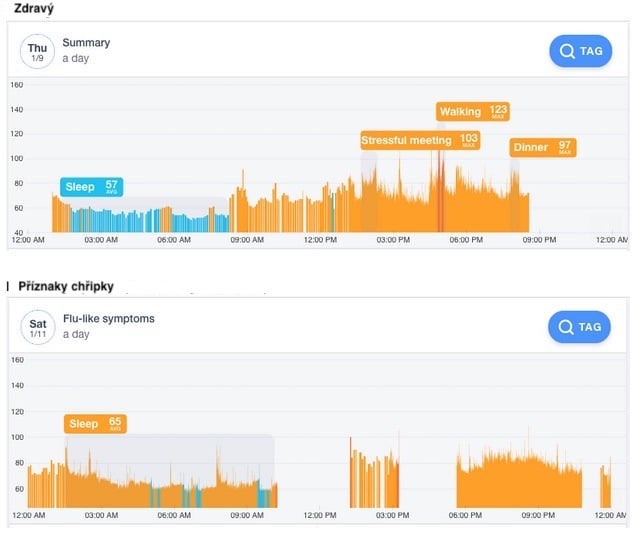Click the 09:00 AM label on Thursday chart
This screenshot has width=642, height=535.
247,240
